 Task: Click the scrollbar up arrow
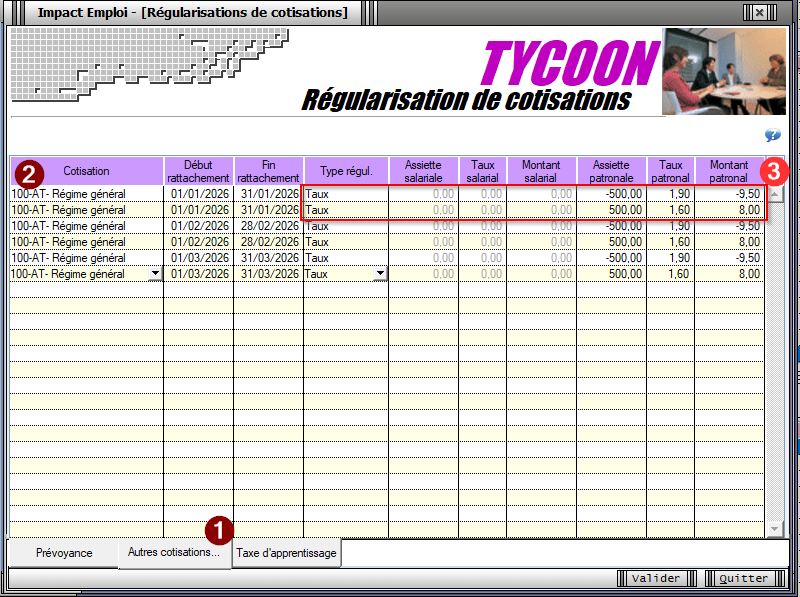click(x=774, y=194)
